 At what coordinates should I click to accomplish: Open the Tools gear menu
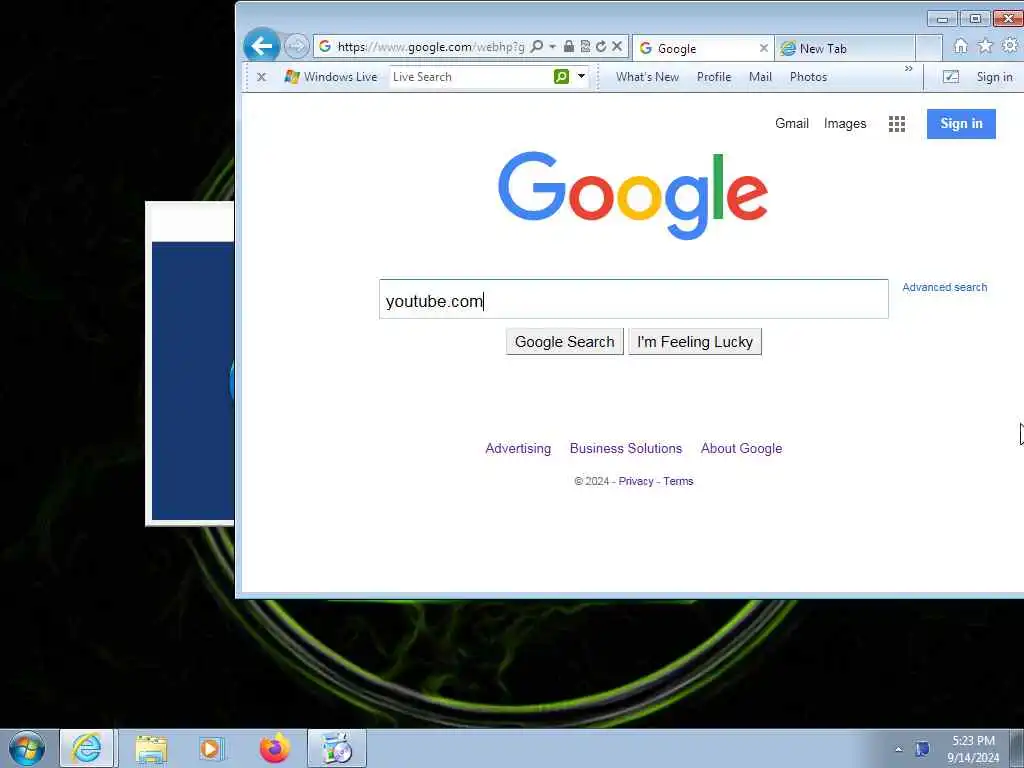1010,46
